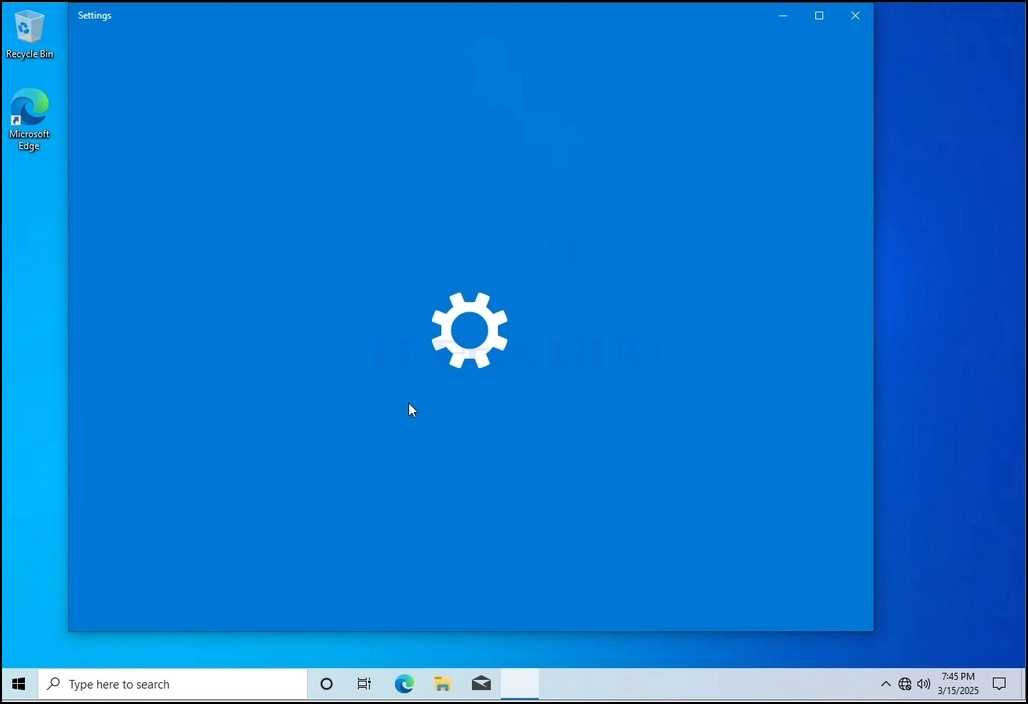
Task: Open the Windows Start menu
Action: point(19,684)
